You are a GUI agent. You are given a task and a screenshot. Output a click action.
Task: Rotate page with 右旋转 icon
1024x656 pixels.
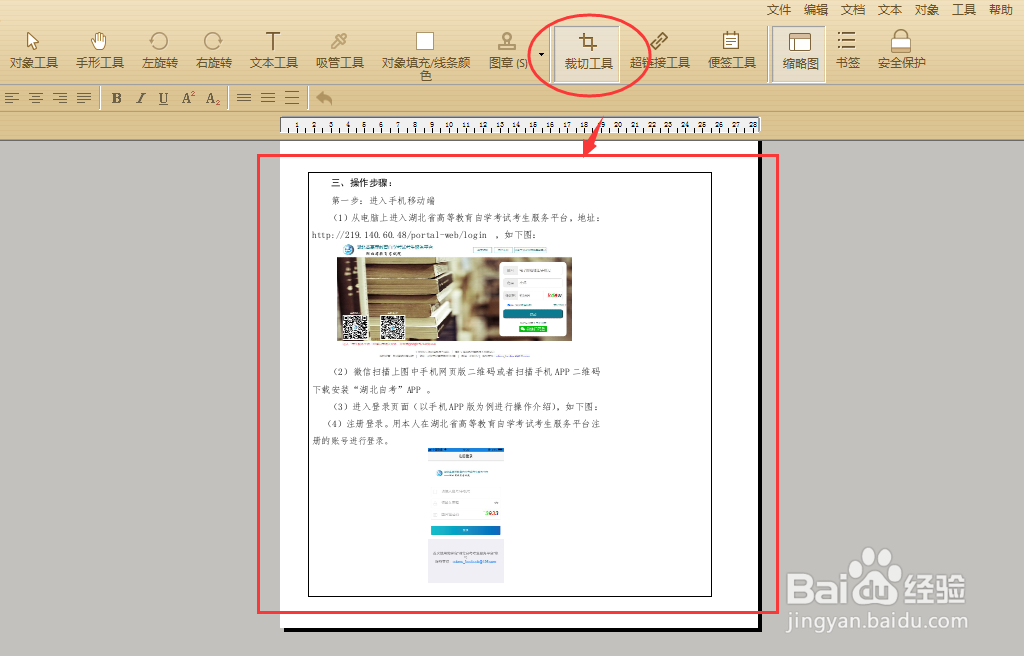(x=214, y=50)
